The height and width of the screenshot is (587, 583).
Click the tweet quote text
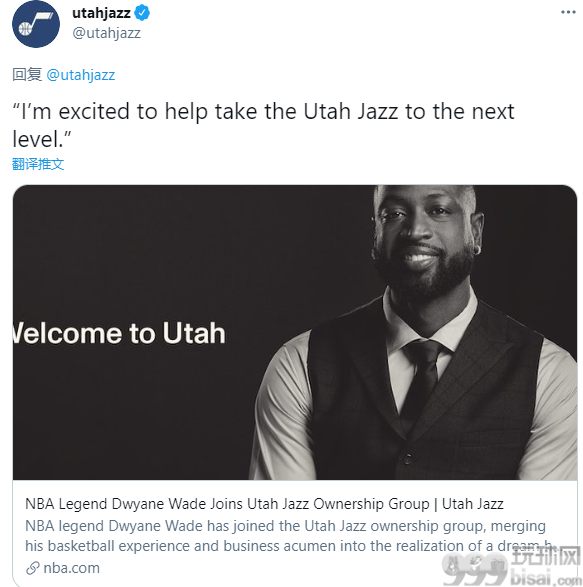[263, 125]
